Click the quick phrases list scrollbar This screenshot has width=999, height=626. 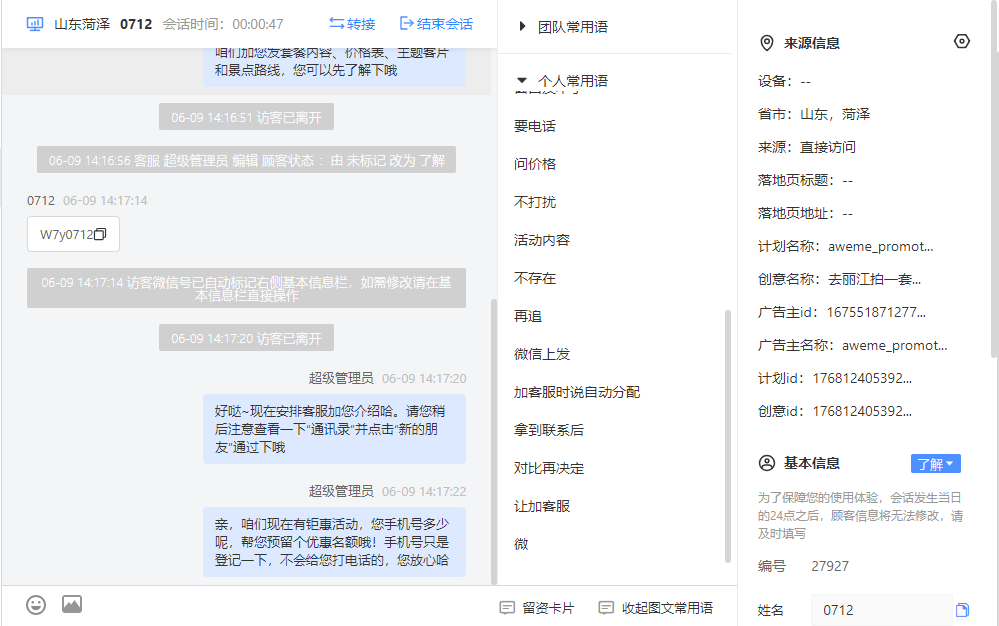[728, 436]
